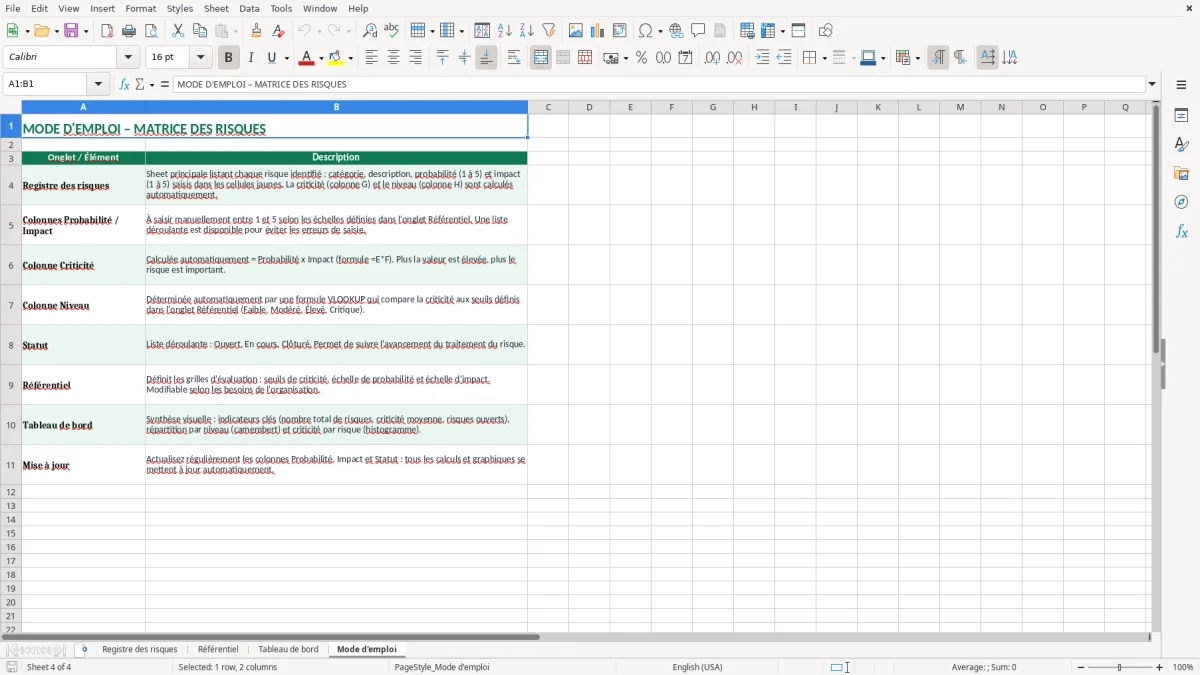Screen dimensions: 1200x675
Task: Open the Borders dropdown arrow
Action: tap(824, 58)
